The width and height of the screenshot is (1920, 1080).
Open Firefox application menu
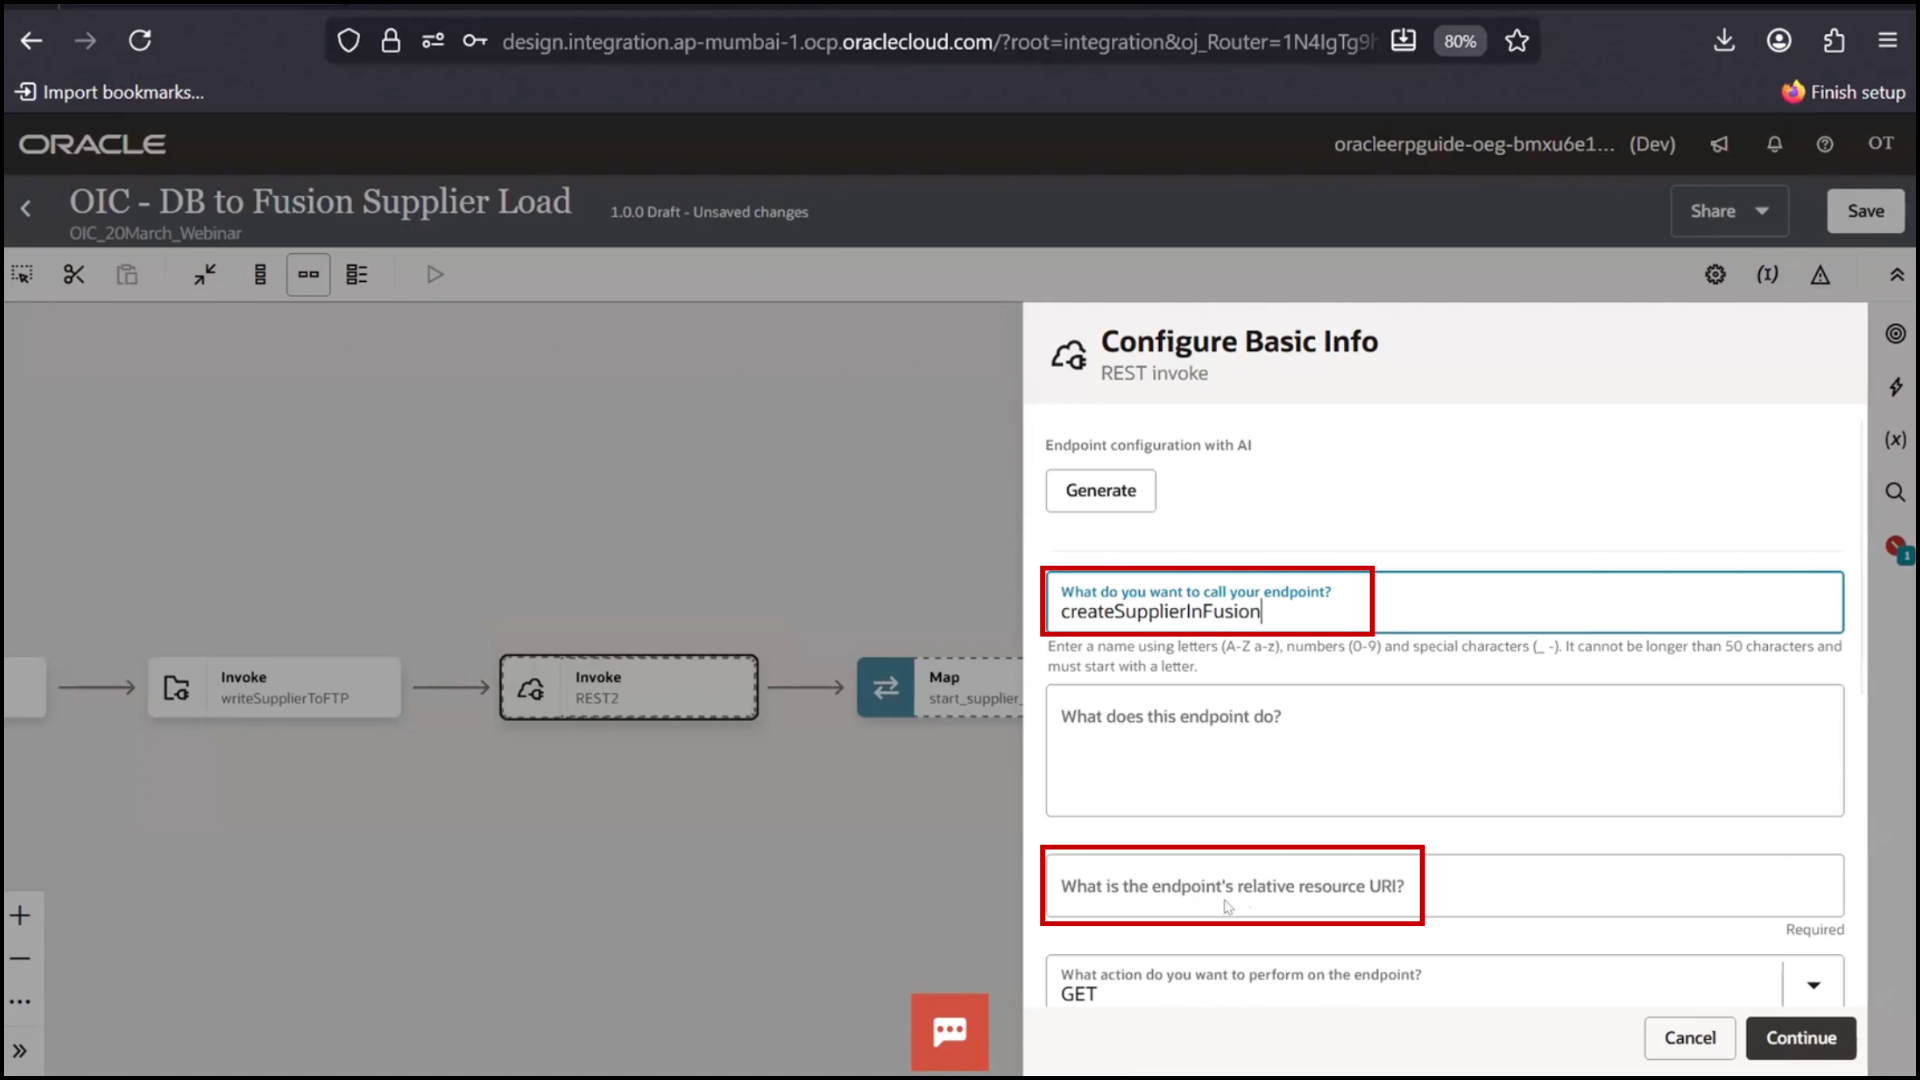[1888, 41]
